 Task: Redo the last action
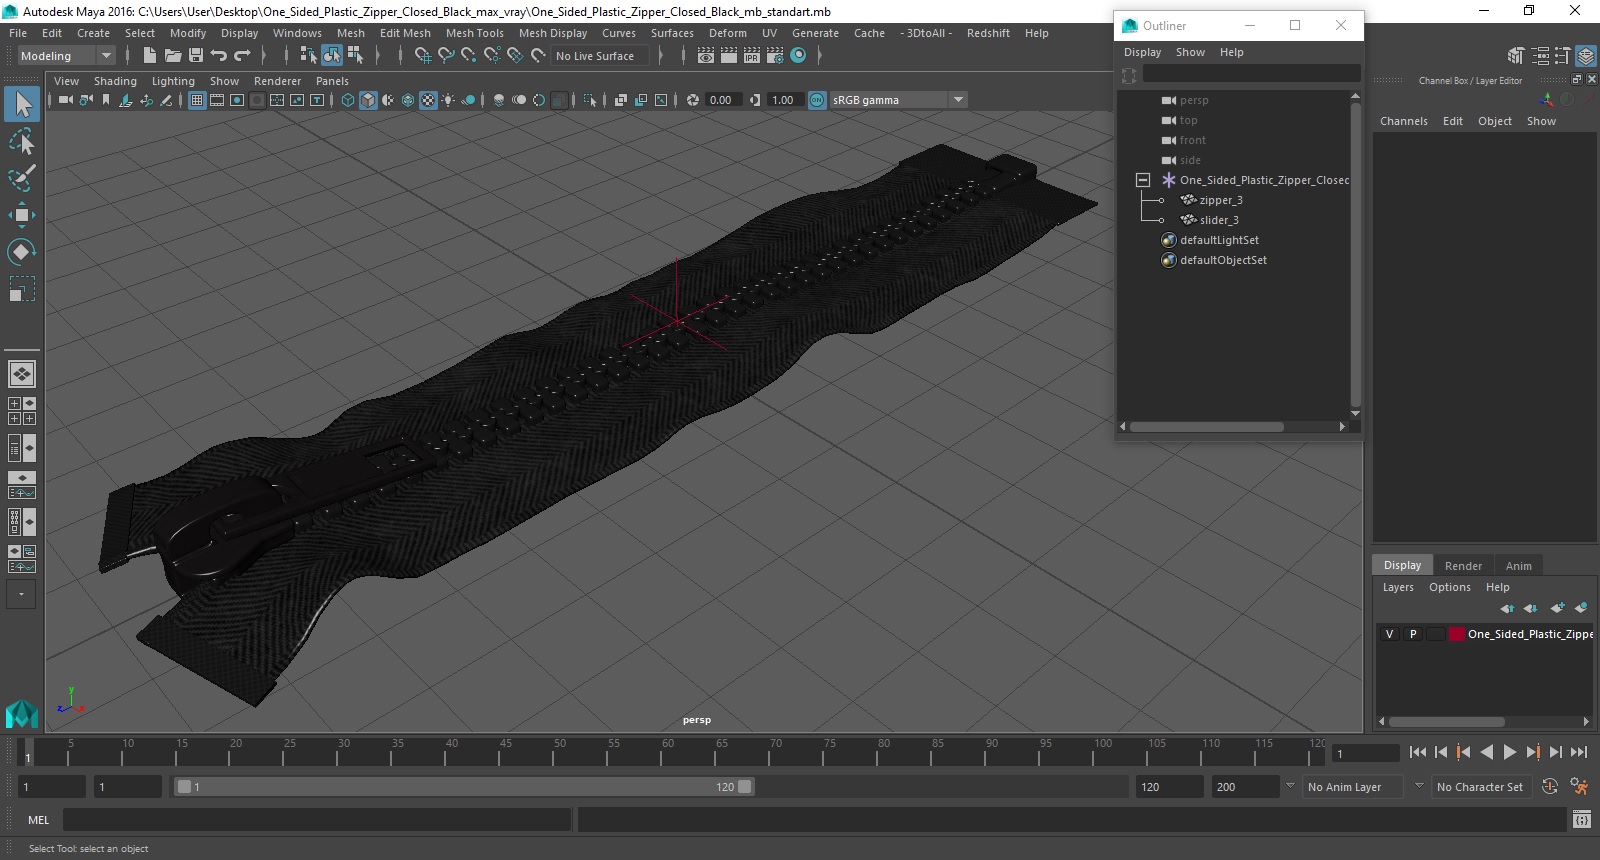click(x=242, y=56)
